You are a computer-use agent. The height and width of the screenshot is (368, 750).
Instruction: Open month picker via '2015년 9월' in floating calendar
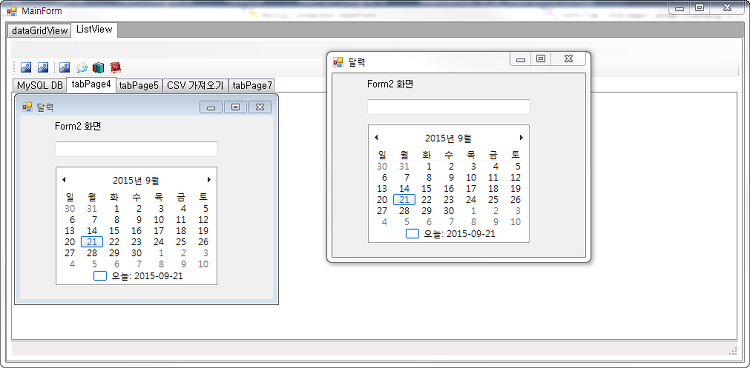tap(448, 138)
